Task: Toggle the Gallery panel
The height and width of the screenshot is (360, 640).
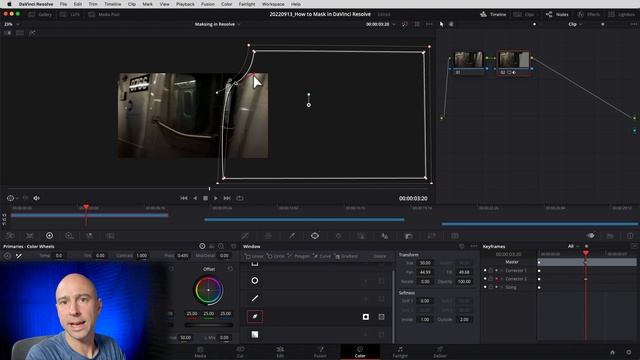Action: (40, 14)
